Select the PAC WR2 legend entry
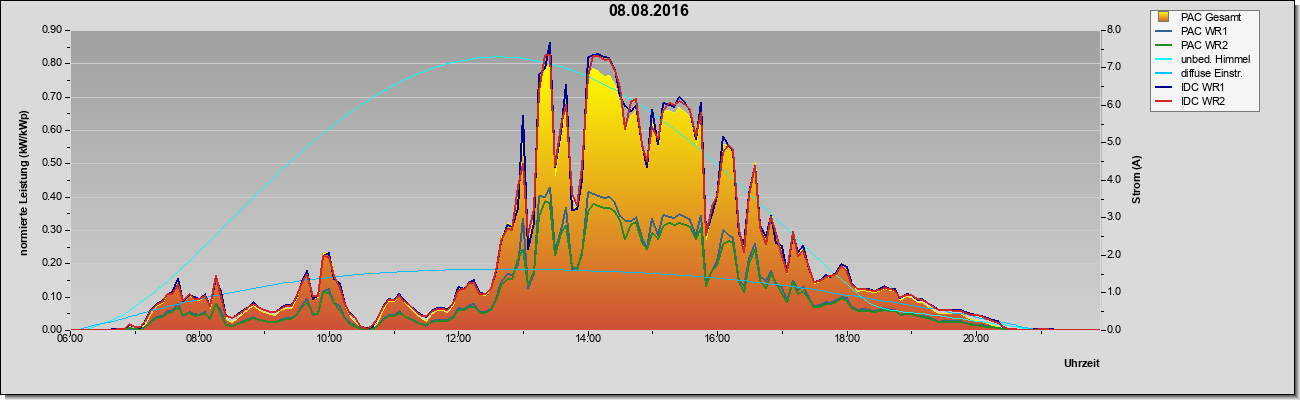Image resolution: width=1300 pixels, height=400 pixels. tap(1204, 45)
